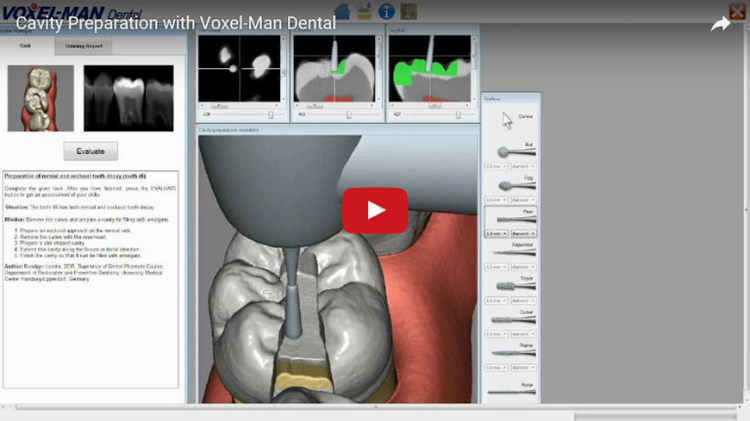Open the Cutter size dropdown

pos(496,334)
